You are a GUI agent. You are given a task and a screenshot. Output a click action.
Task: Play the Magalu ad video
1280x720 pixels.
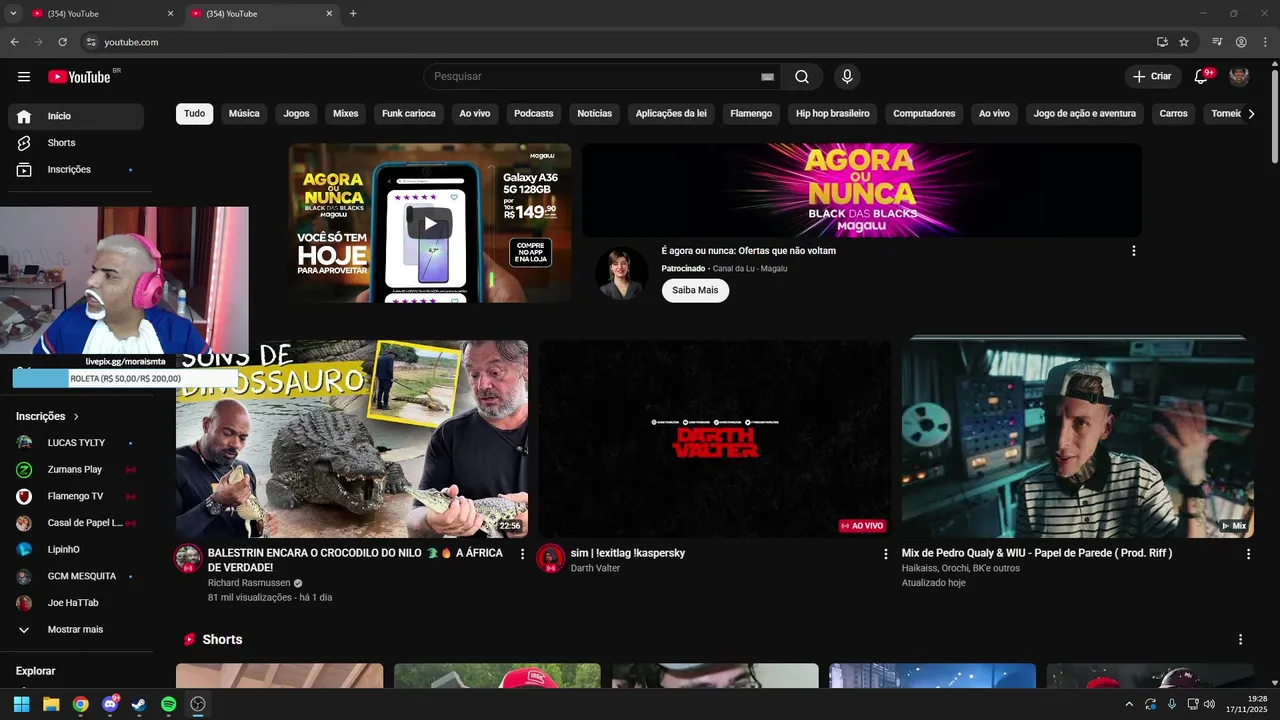click(428, 223)
